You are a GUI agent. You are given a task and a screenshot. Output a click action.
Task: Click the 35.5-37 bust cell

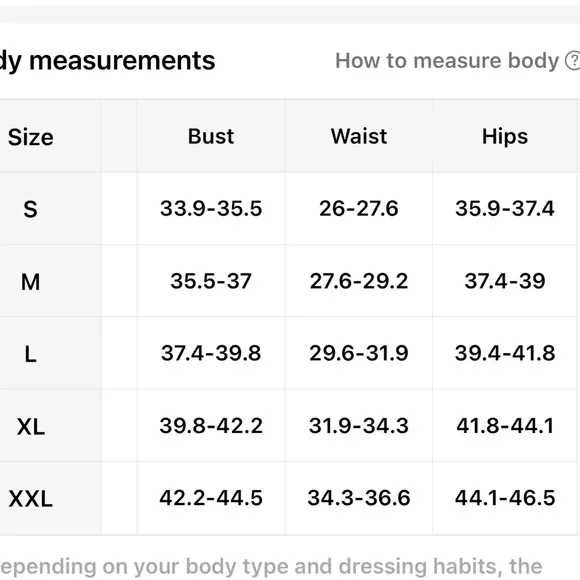tap(211, 281)
